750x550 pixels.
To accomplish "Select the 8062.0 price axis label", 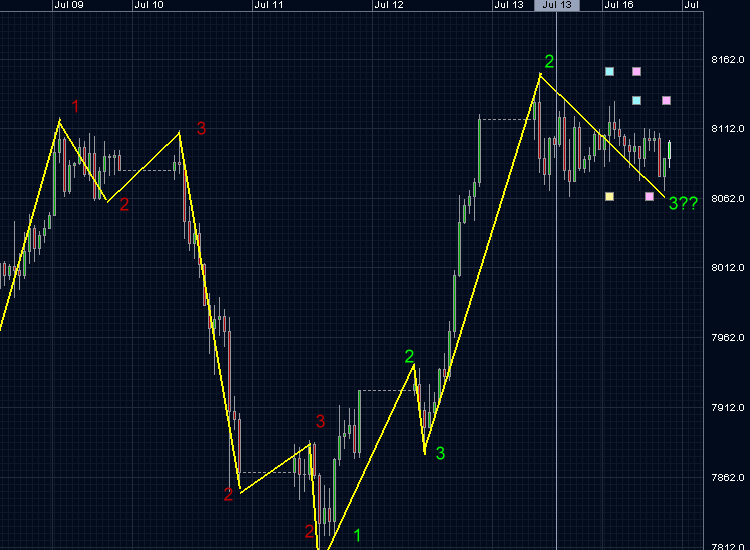I will pos(728,198).
